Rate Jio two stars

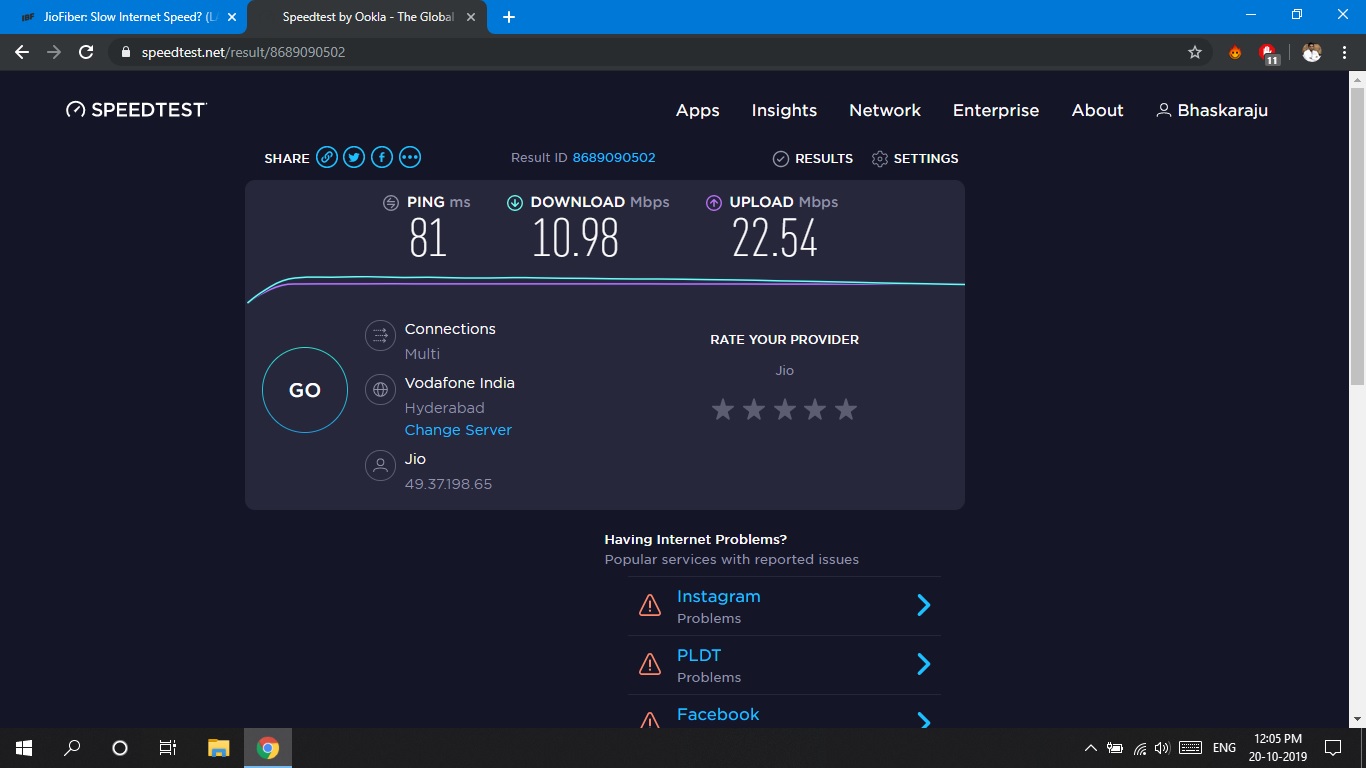[x=754, y=409]
